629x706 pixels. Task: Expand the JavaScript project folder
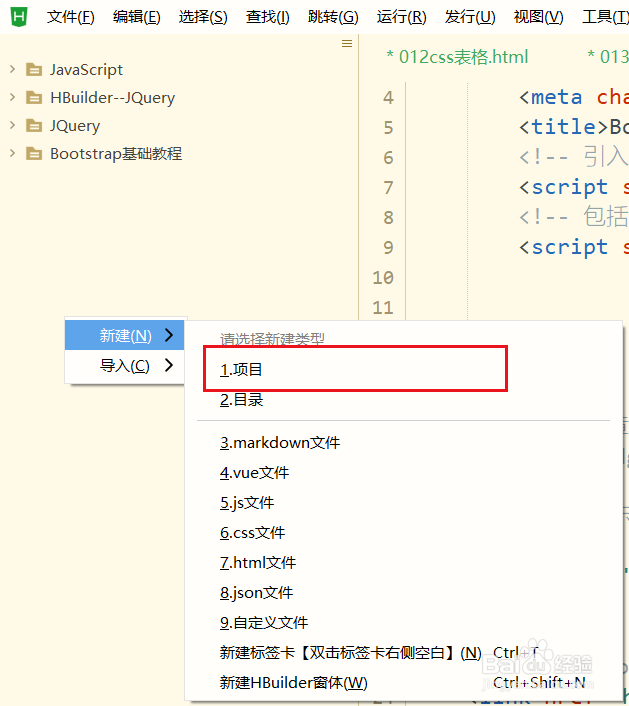pyautogui.click(x=13, y=69)
